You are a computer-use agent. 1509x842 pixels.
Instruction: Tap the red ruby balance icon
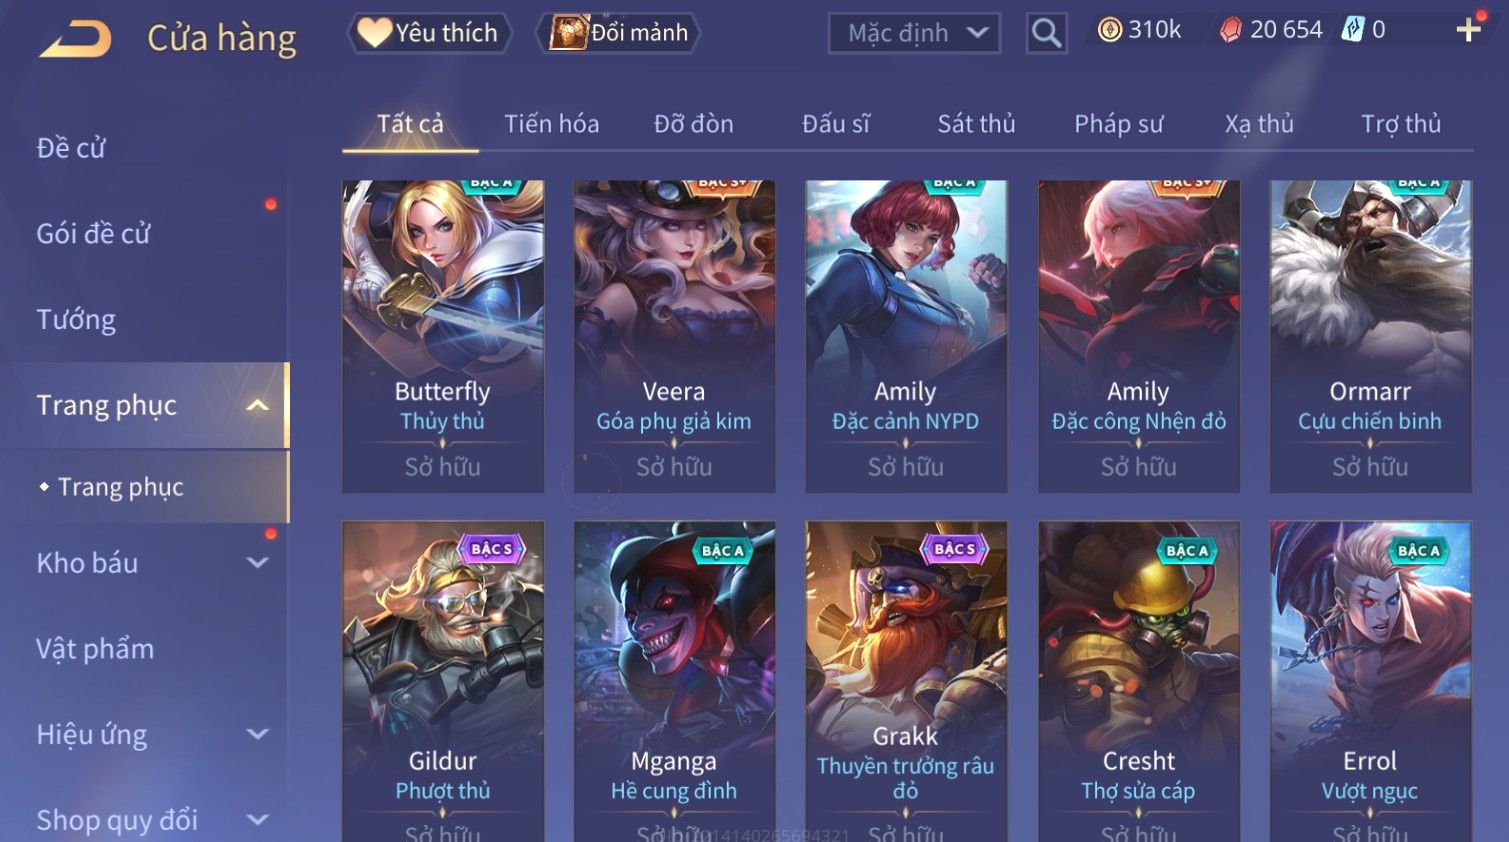pyautogui.click(x=1230, y=30)
